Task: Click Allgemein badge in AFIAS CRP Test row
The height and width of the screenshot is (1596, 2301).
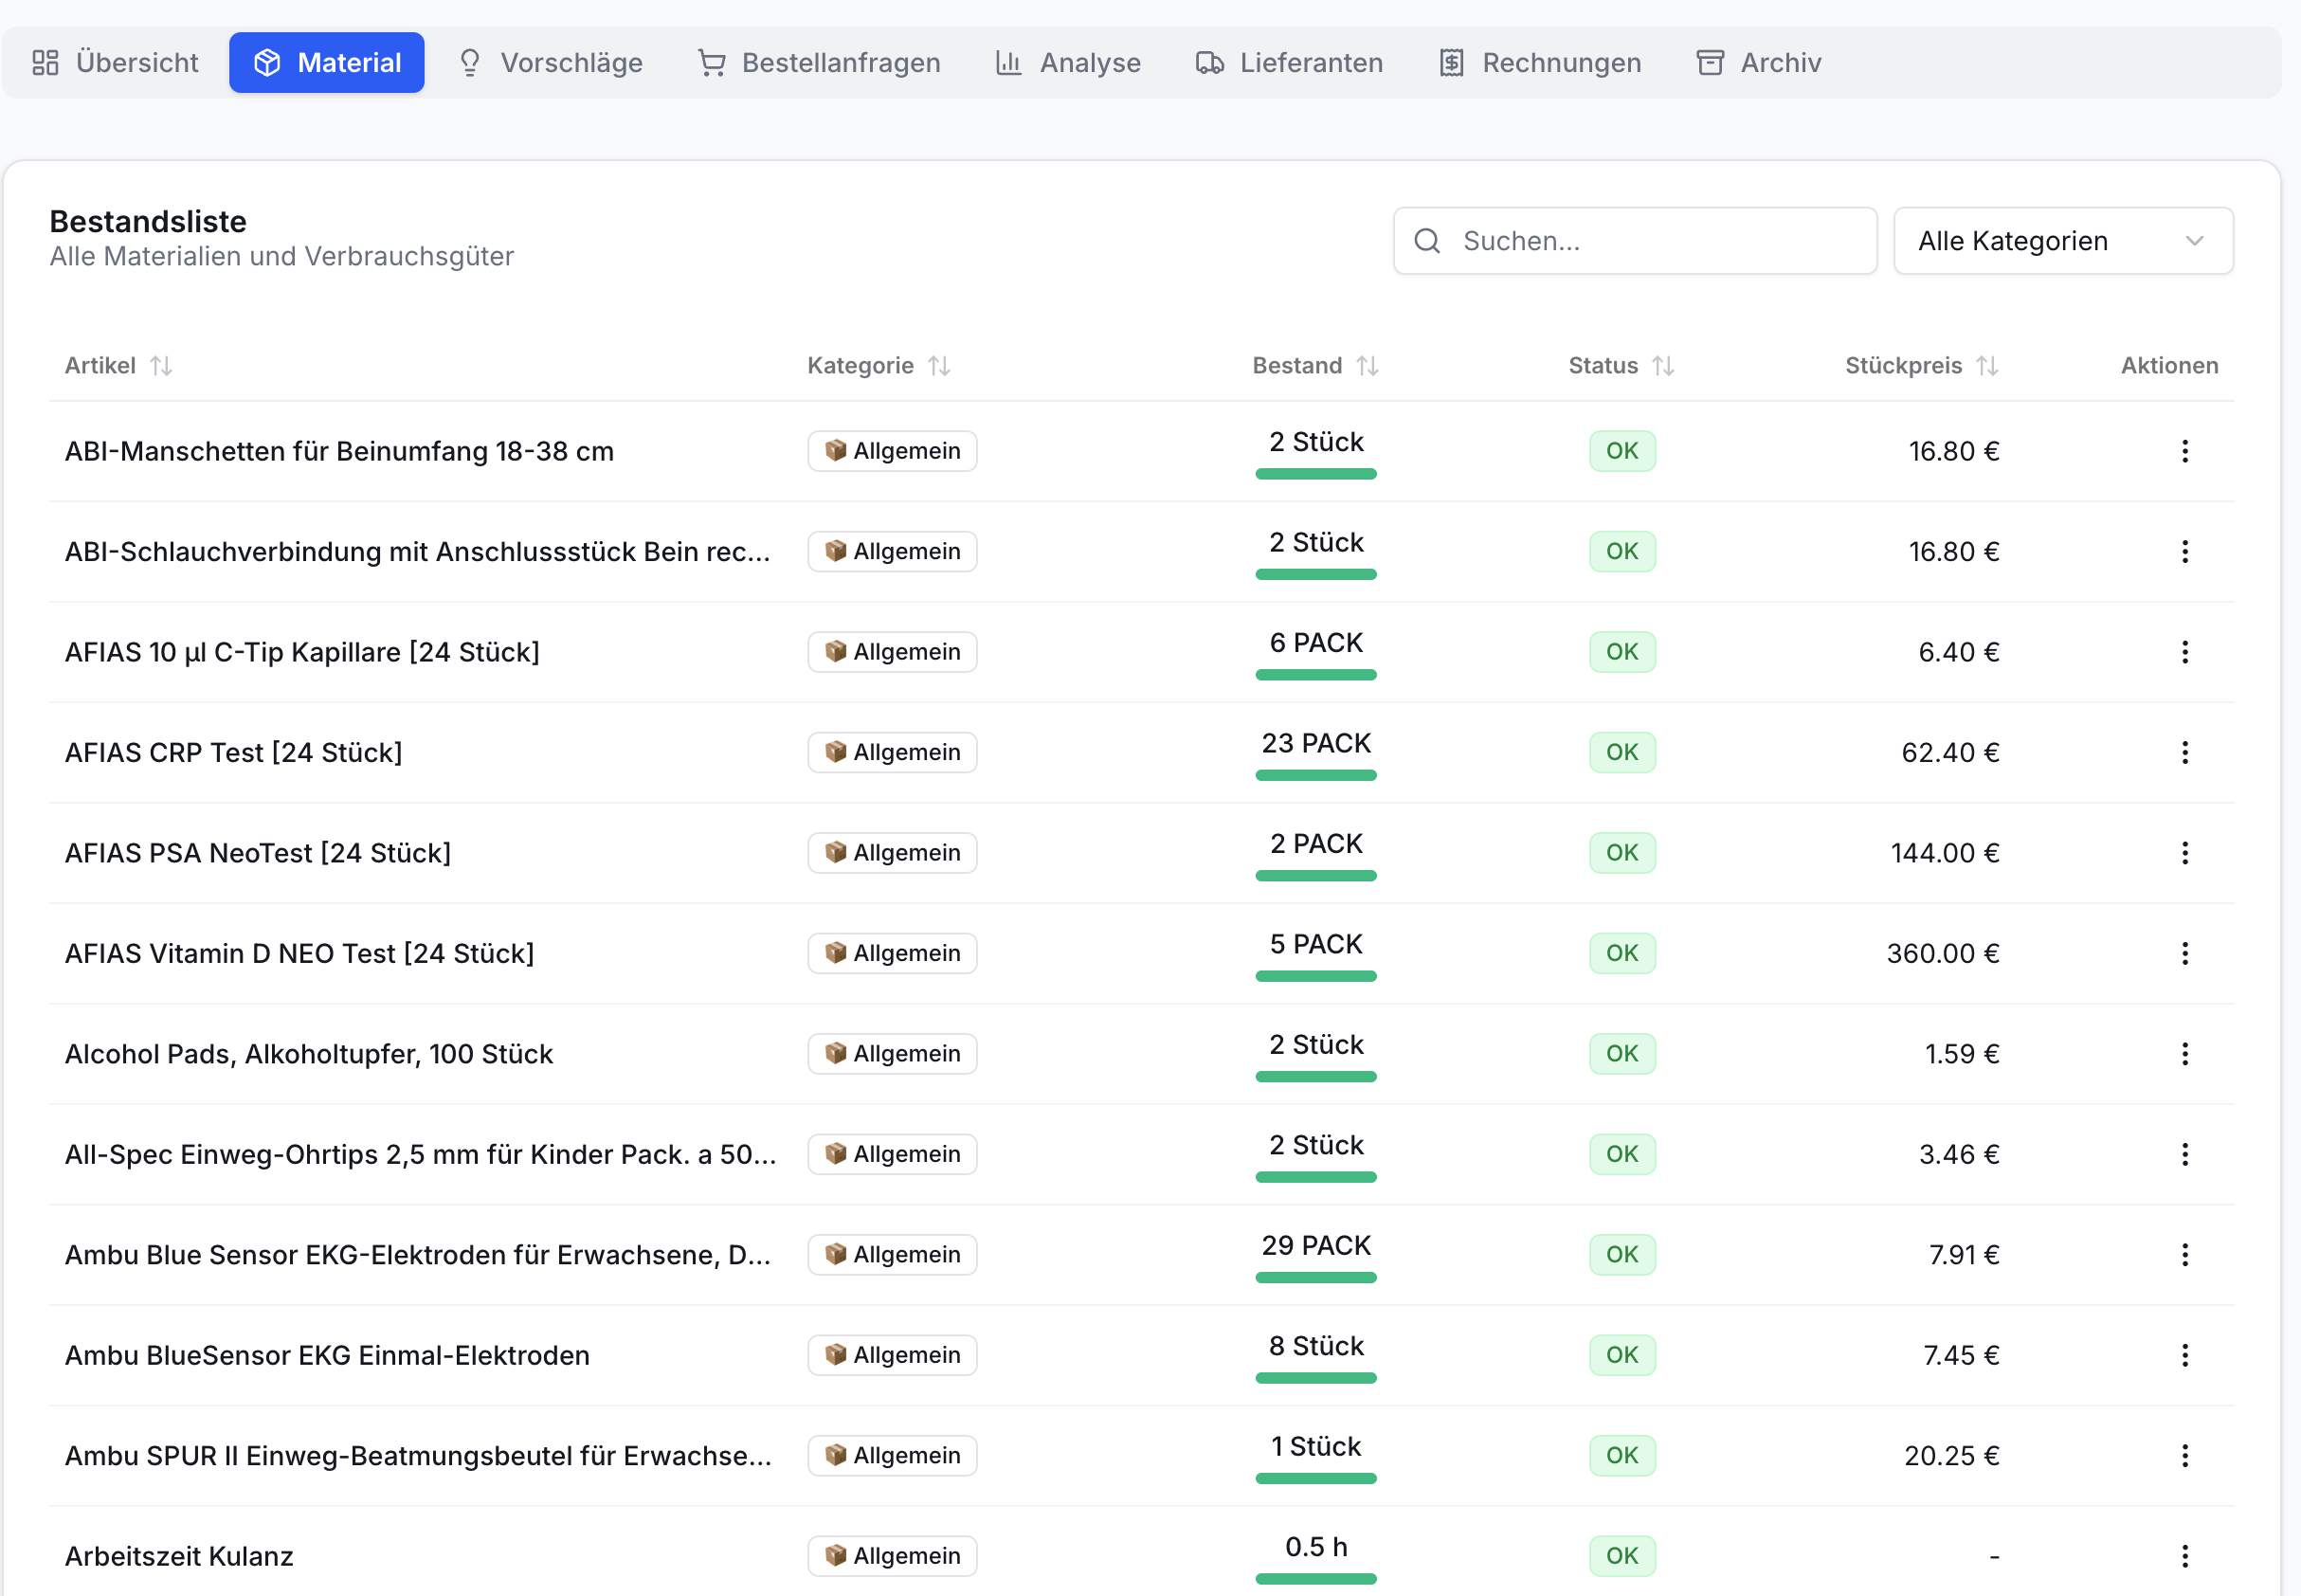Action: (x=892, y=752)
